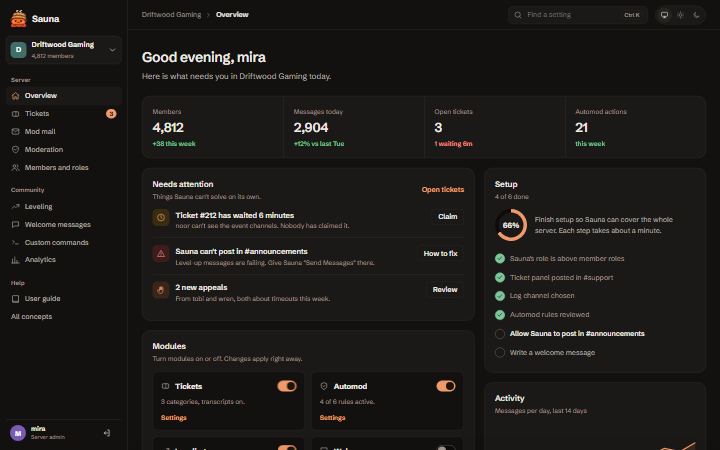
Task: Click 'Ticket #212 has waited 6 minutes' title
Action: click(x=235, y=215)
